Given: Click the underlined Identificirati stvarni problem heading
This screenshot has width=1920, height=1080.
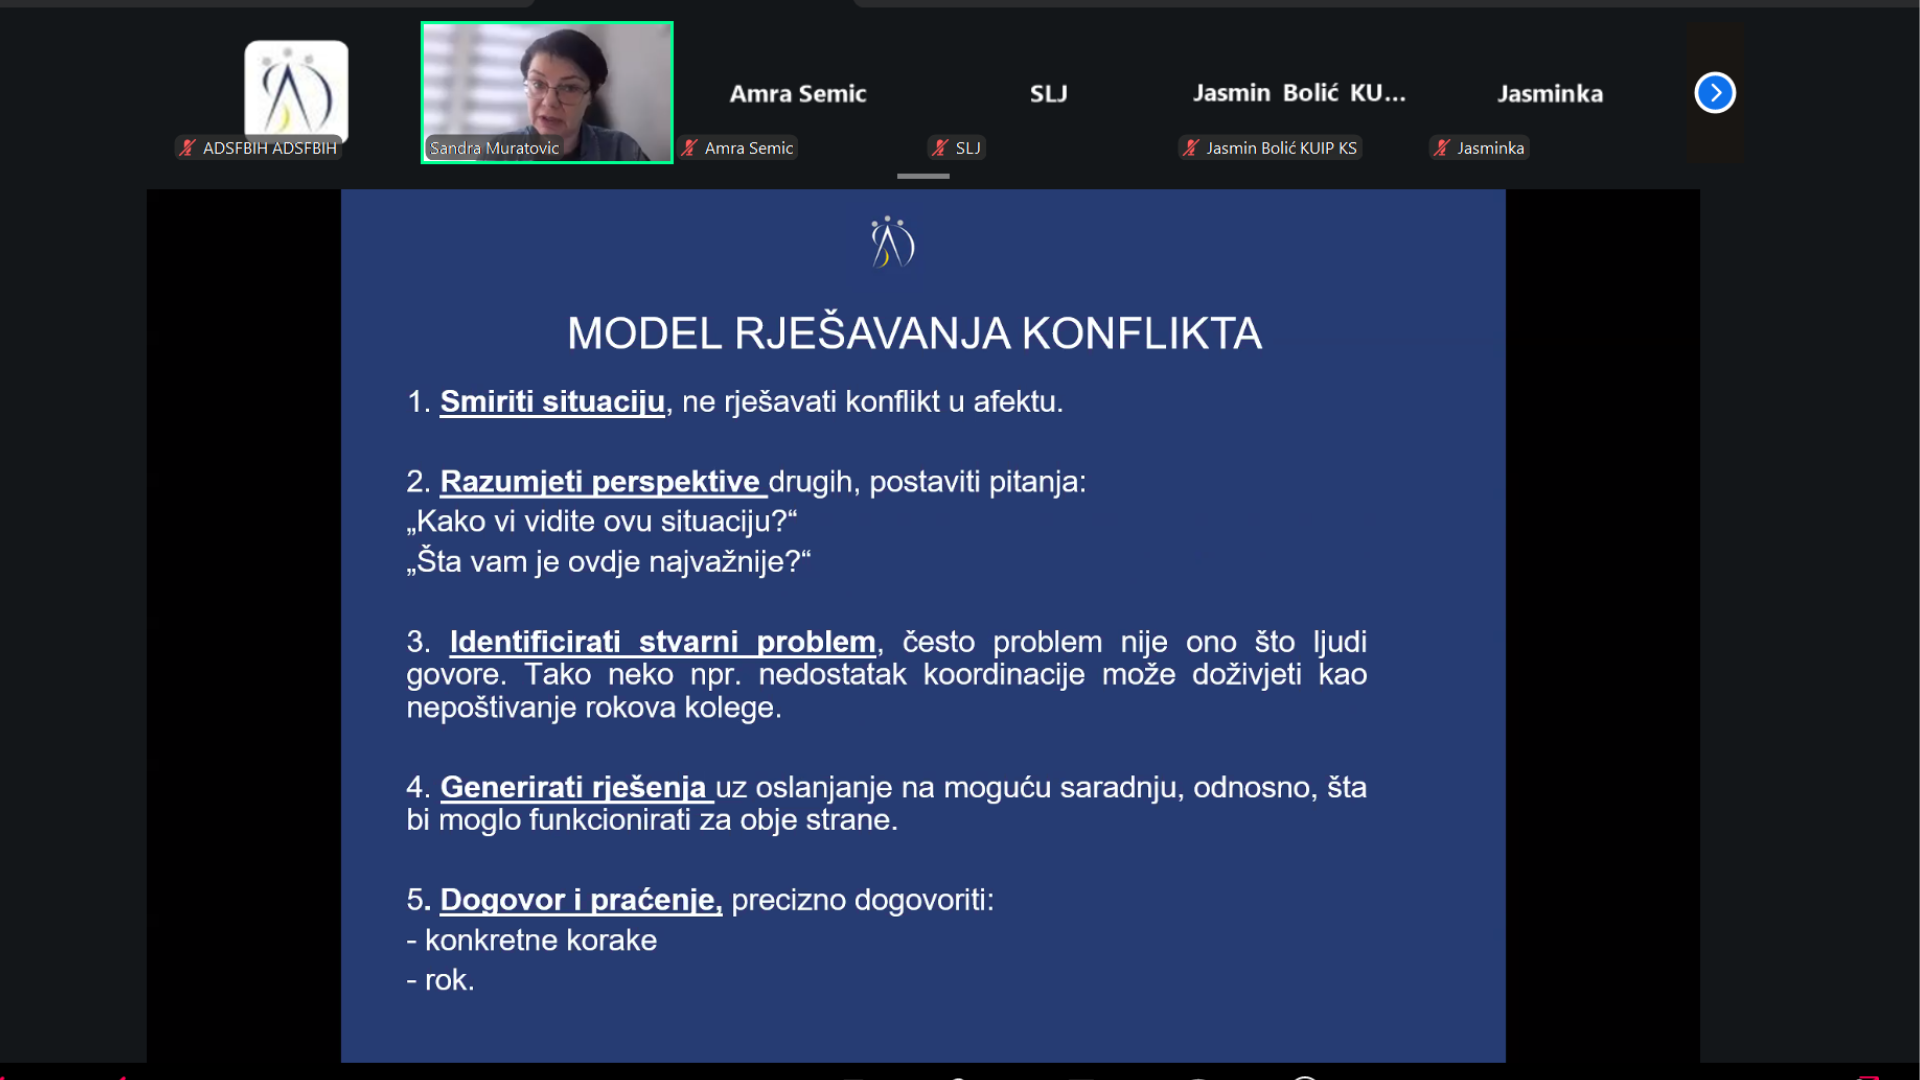Looking at the screenshot, I should tap(662, 642).
